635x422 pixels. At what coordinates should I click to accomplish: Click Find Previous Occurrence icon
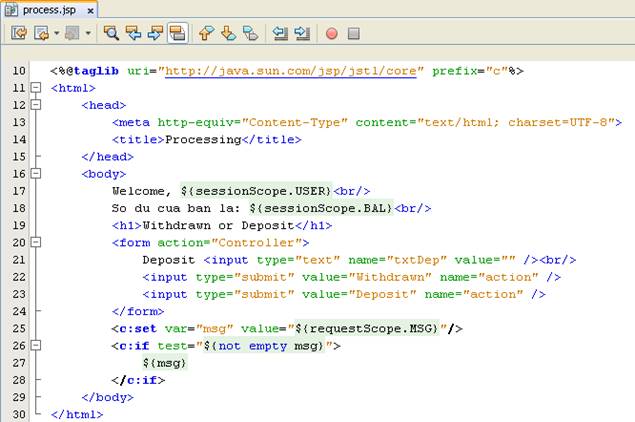[133, 33]
